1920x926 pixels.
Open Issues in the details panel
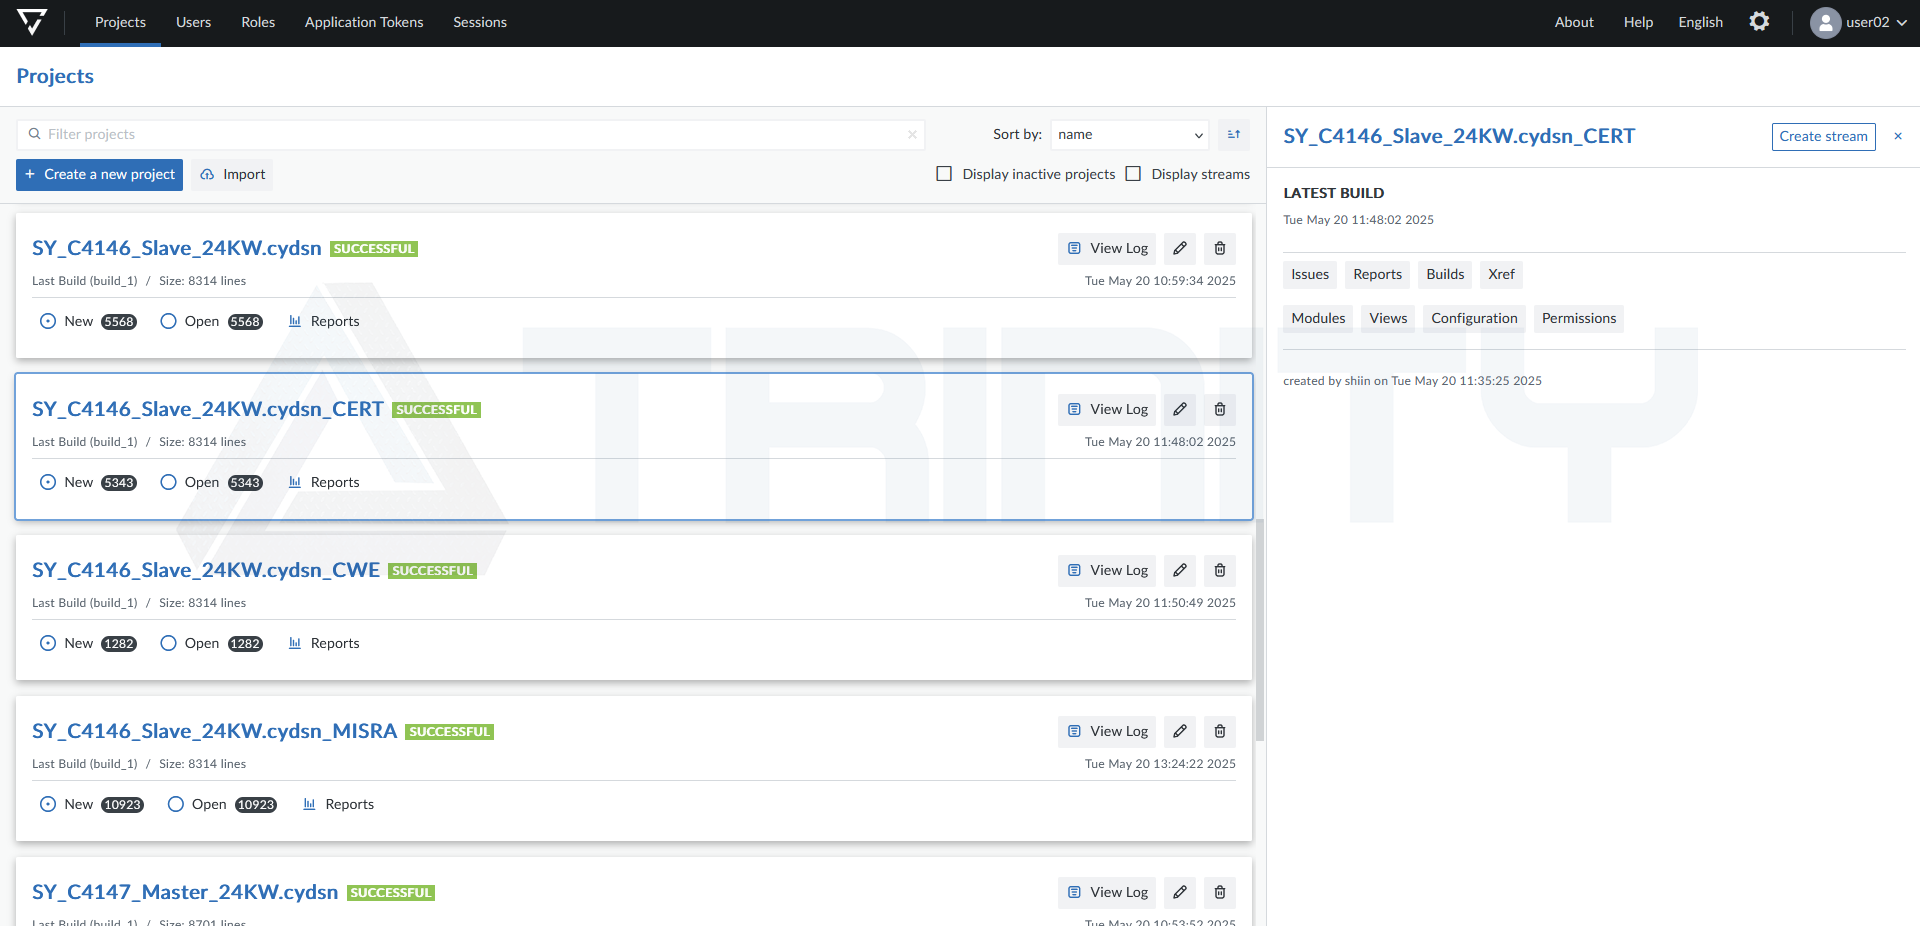[x=1310, y=274]
